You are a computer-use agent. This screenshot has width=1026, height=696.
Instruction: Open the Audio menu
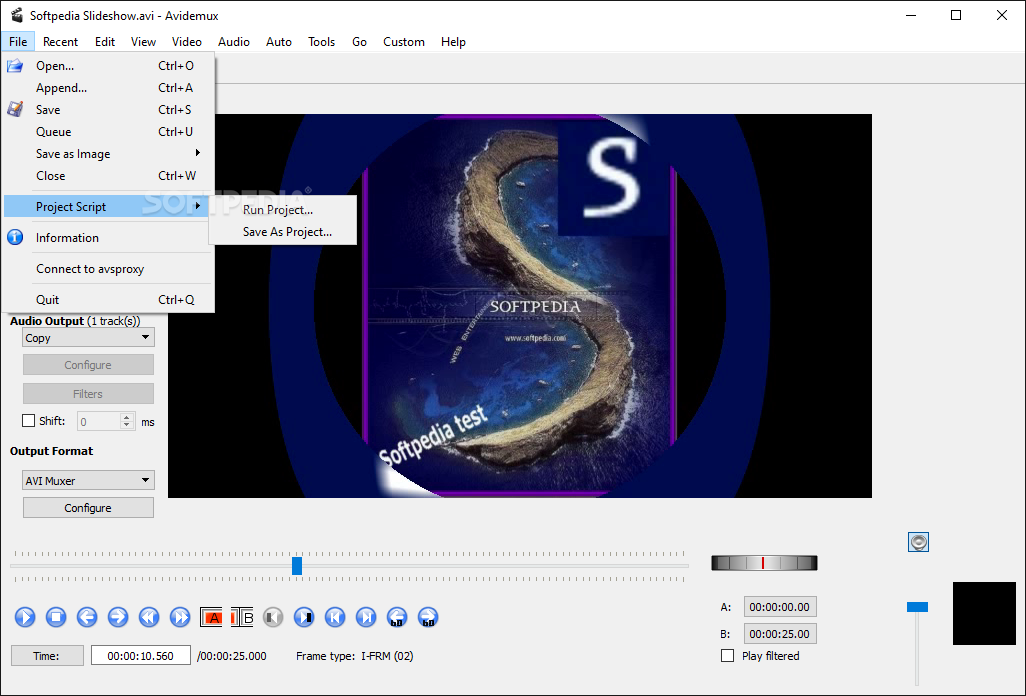tap(234, 42)
